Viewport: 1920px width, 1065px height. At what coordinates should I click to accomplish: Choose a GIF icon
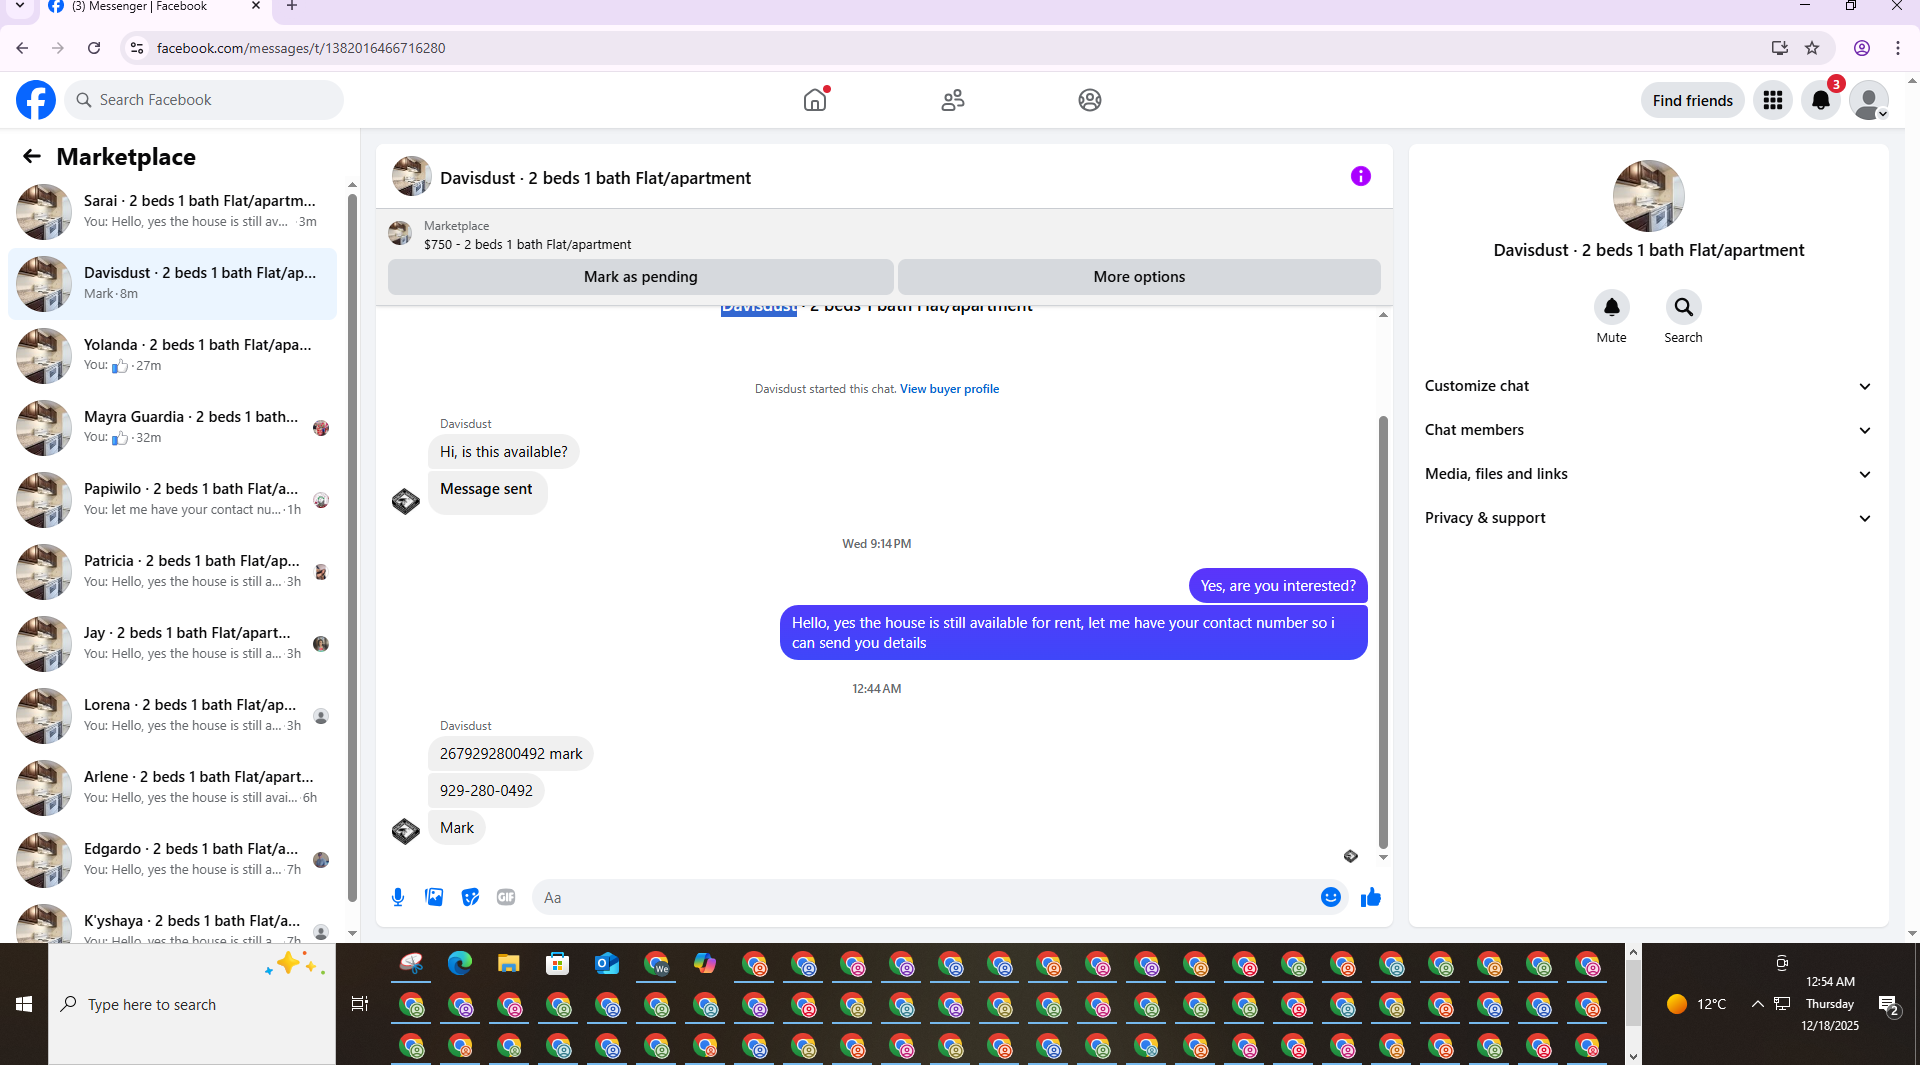coord(506,897)
